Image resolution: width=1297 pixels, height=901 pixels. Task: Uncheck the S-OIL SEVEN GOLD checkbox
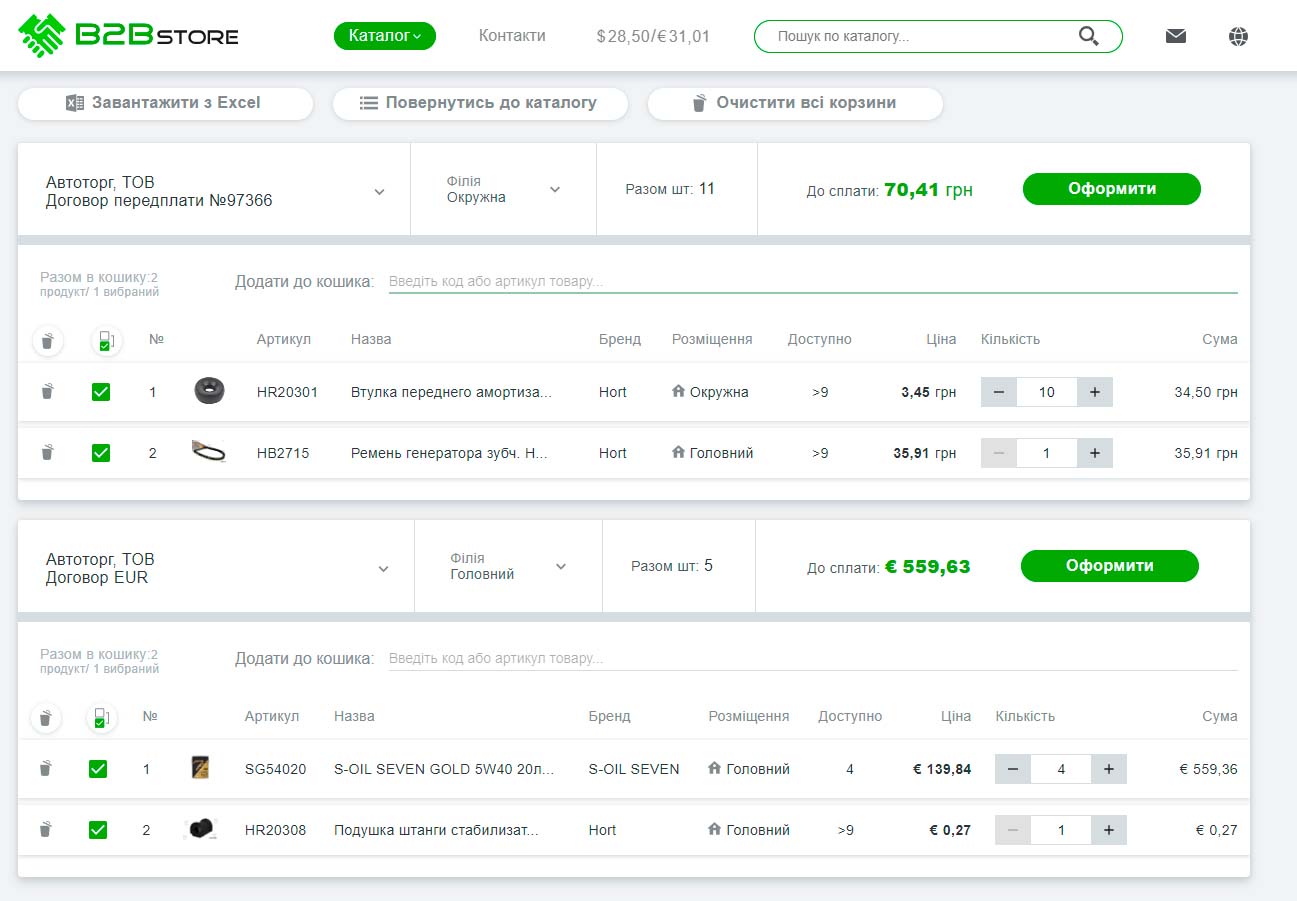pos(98,769)
